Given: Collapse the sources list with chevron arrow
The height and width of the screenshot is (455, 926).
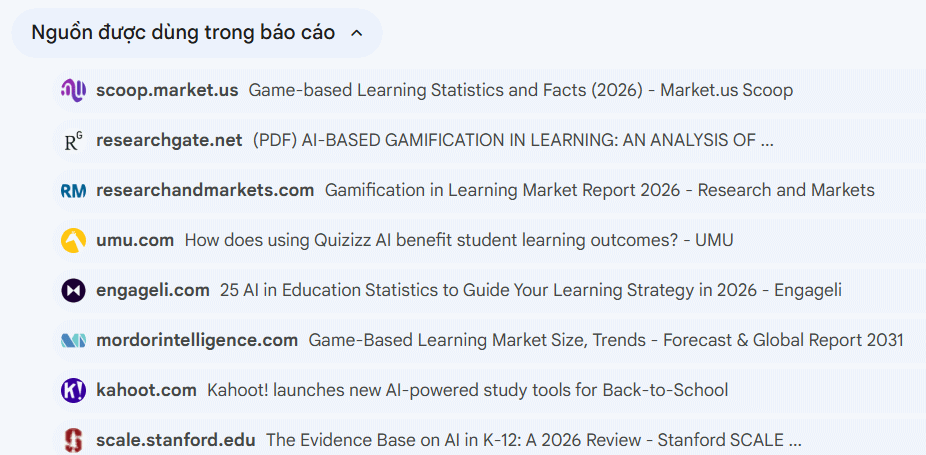Looking at the screenshot, I should tap(357, 33).
